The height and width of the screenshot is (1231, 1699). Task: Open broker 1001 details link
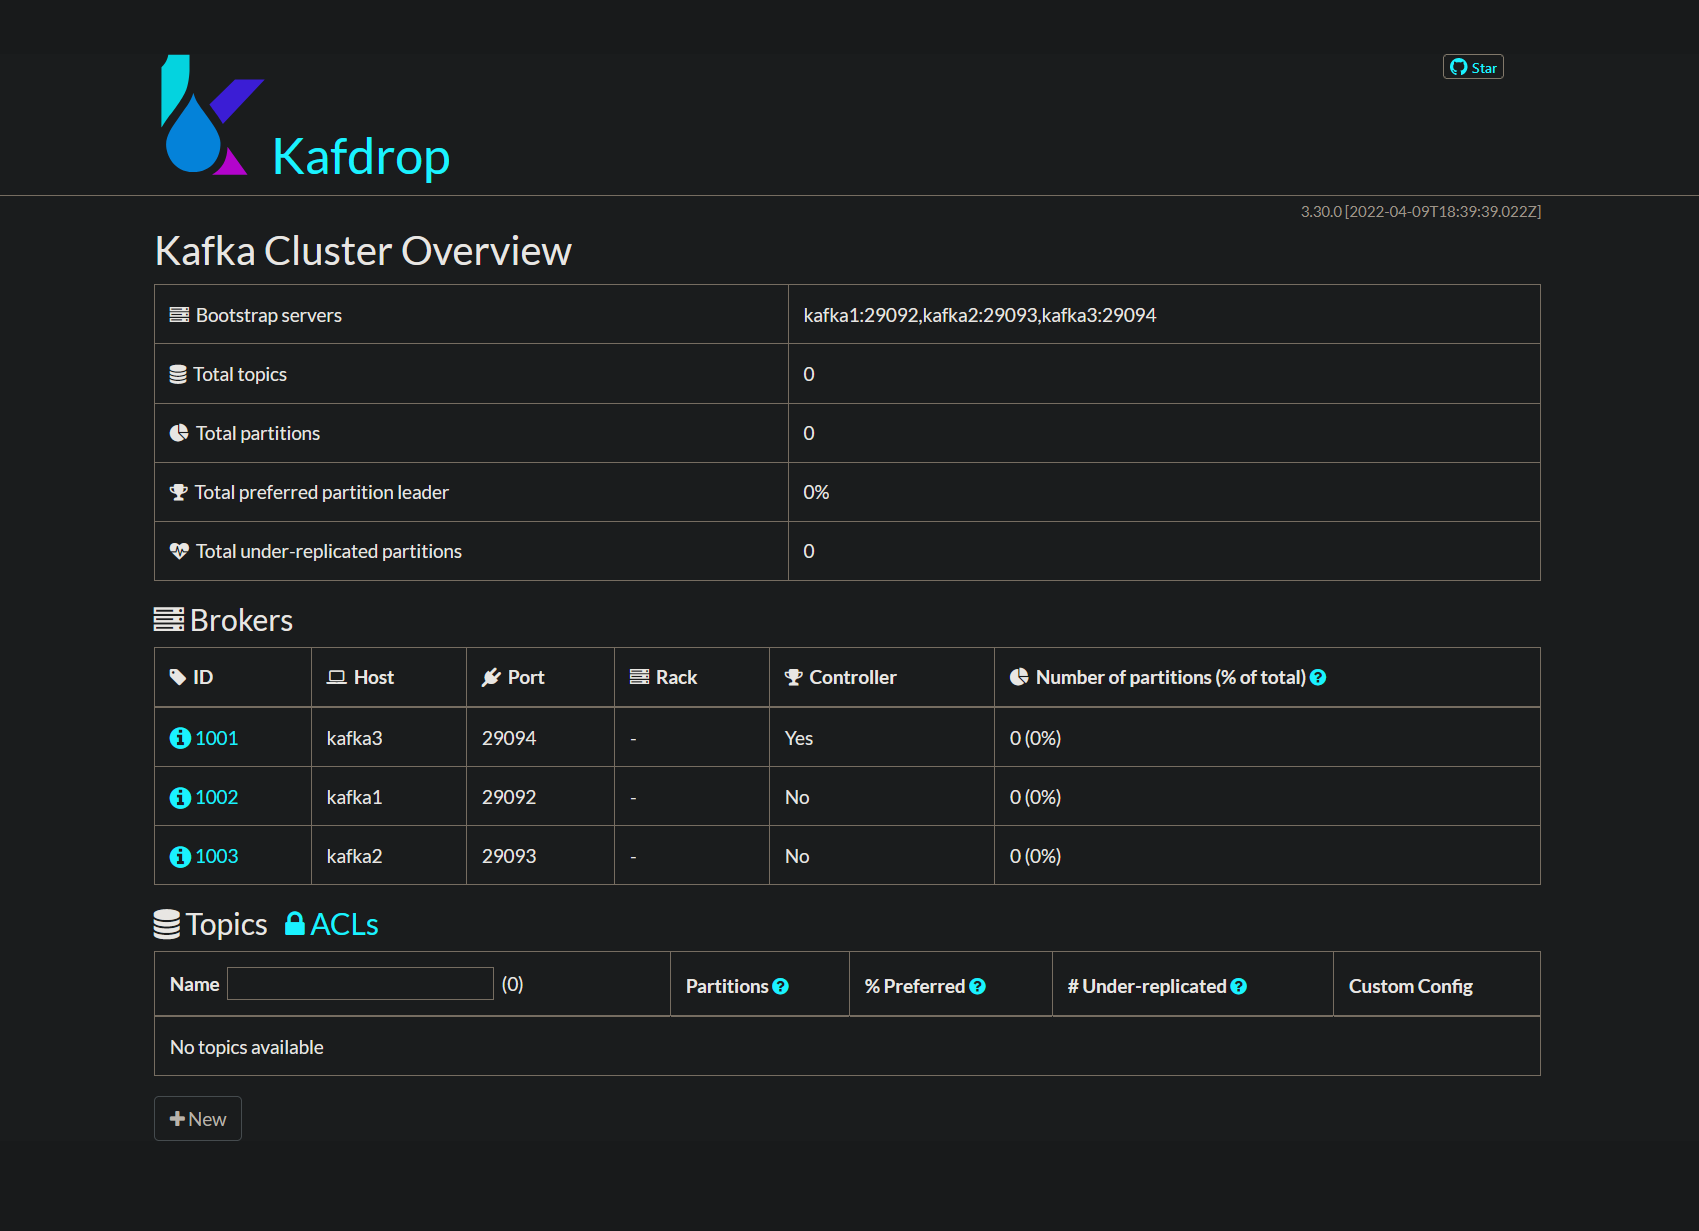(x=217, y=738)
